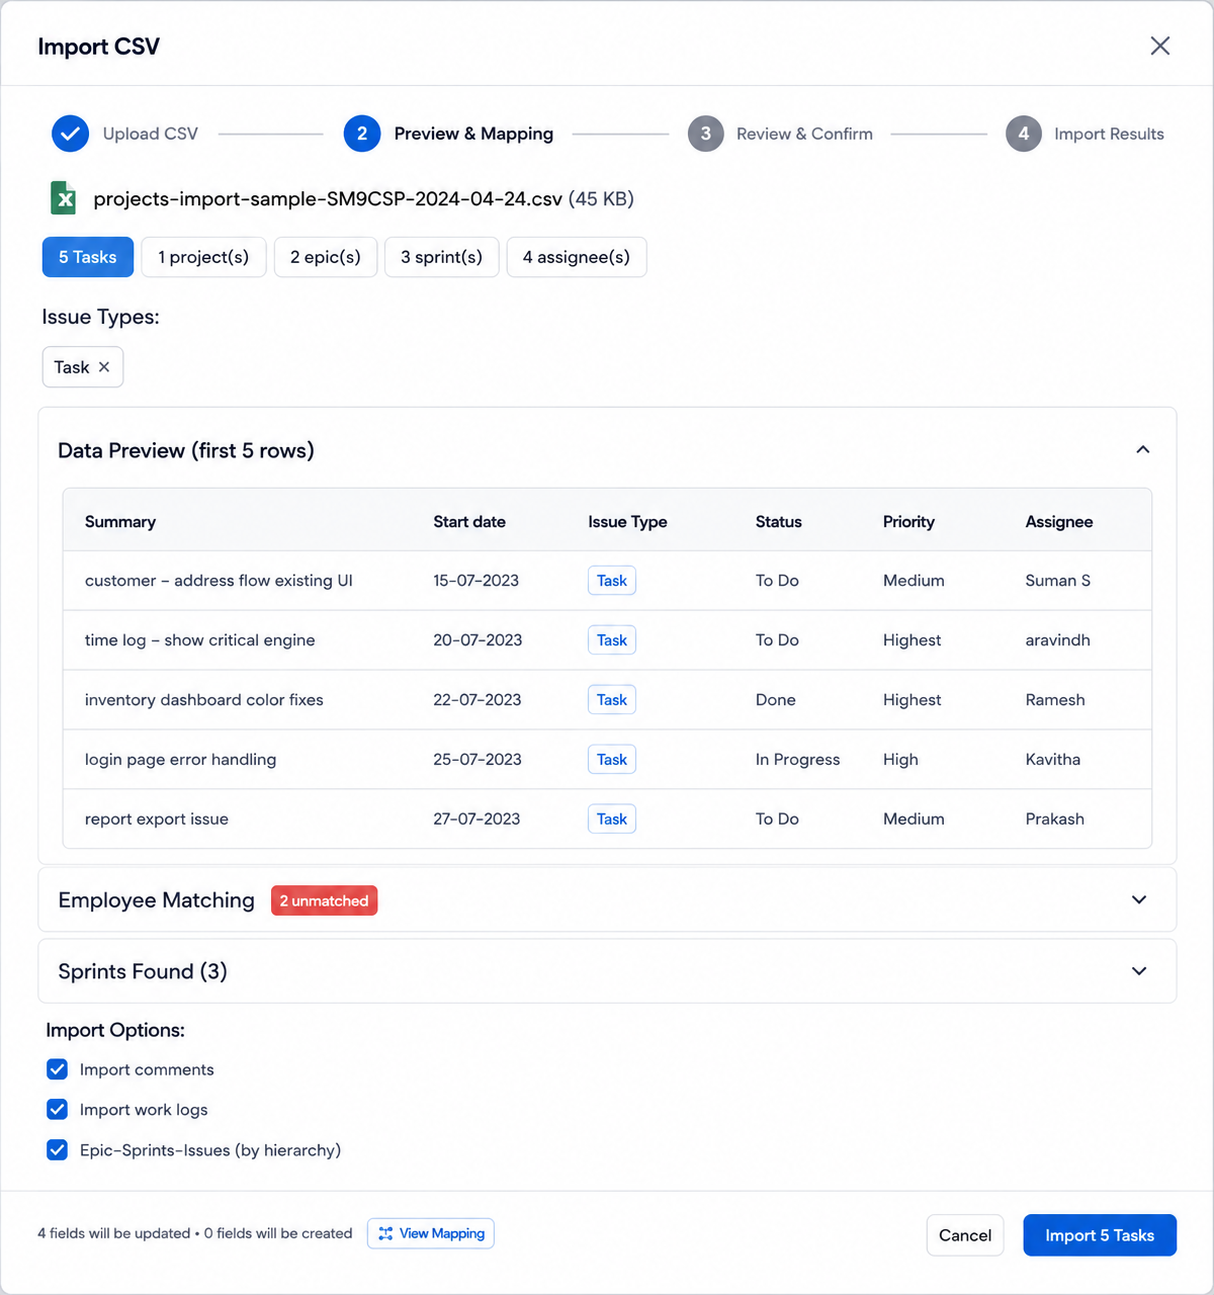Select the 4 assignee(s) tab
The width and height of the screenshot is (1214, 1295).
click(577, 257)
